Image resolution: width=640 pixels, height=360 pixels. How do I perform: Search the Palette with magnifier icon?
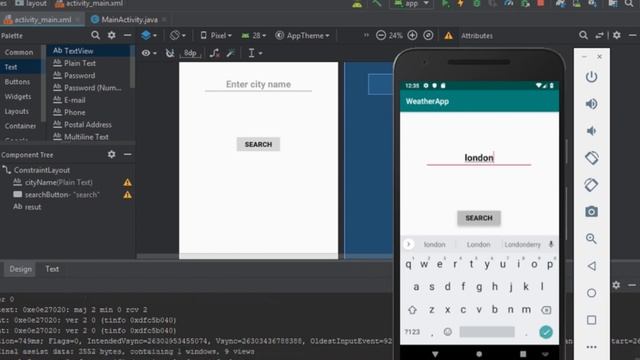(x=96, y=36)
